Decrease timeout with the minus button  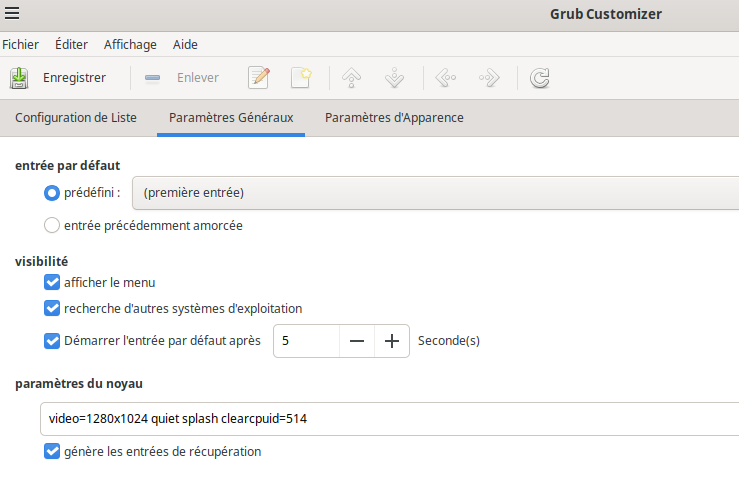coord(357,341)
